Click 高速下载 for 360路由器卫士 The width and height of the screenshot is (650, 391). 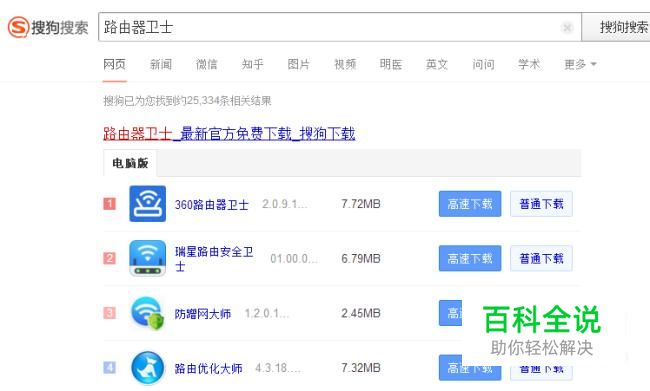click(470, 204)
